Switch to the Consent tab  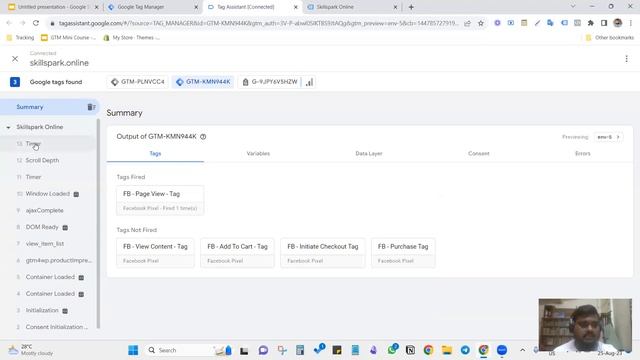478,154
